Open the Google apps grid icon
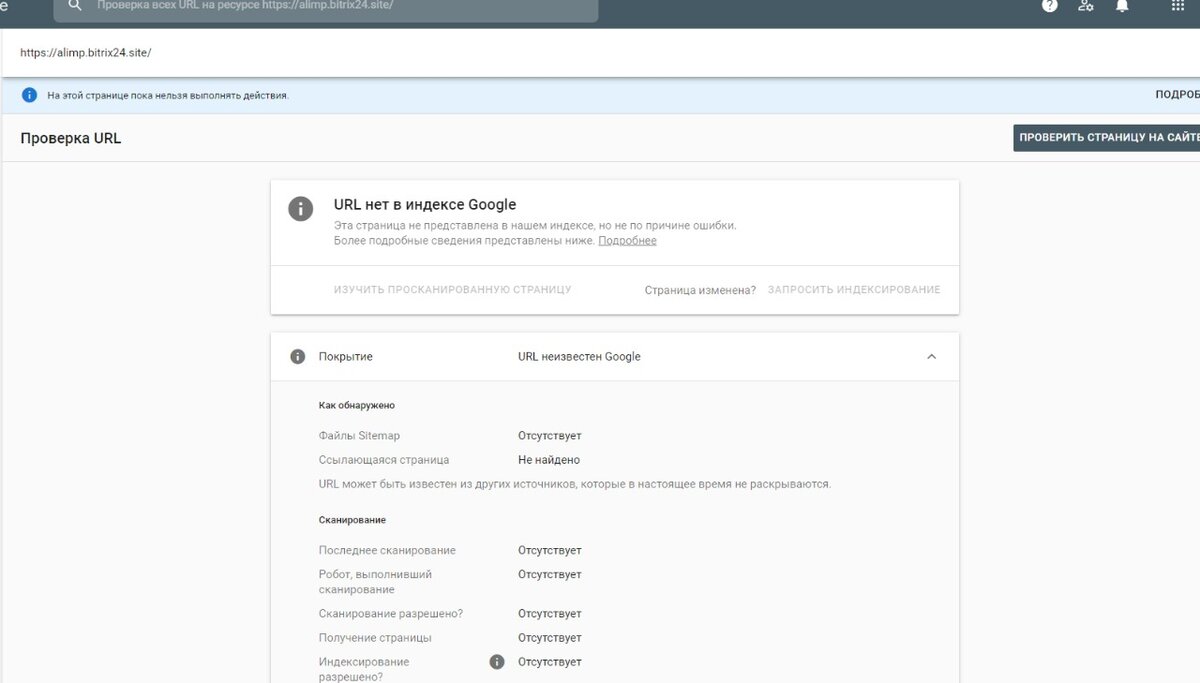The image size is (1200, 683). pos(1177,6)
